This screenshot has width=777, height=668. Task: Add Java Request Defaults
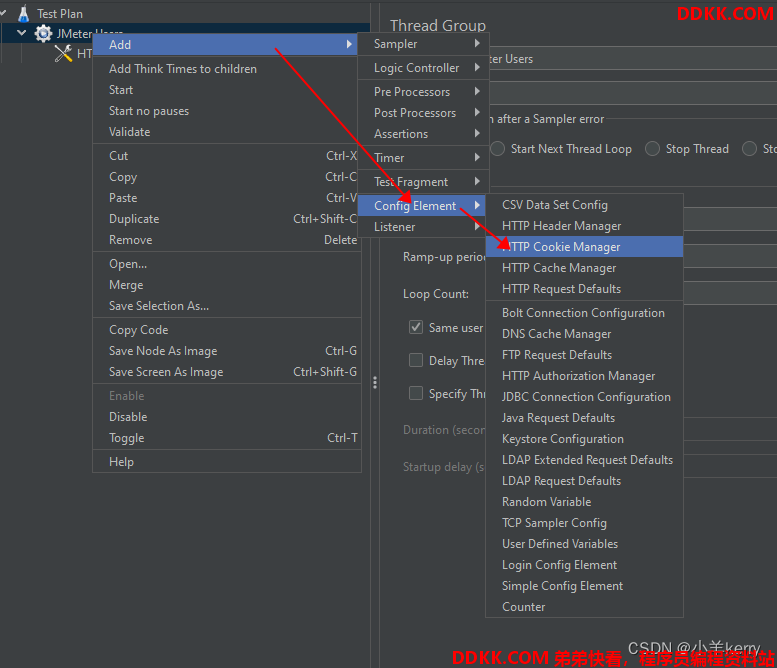584,418
